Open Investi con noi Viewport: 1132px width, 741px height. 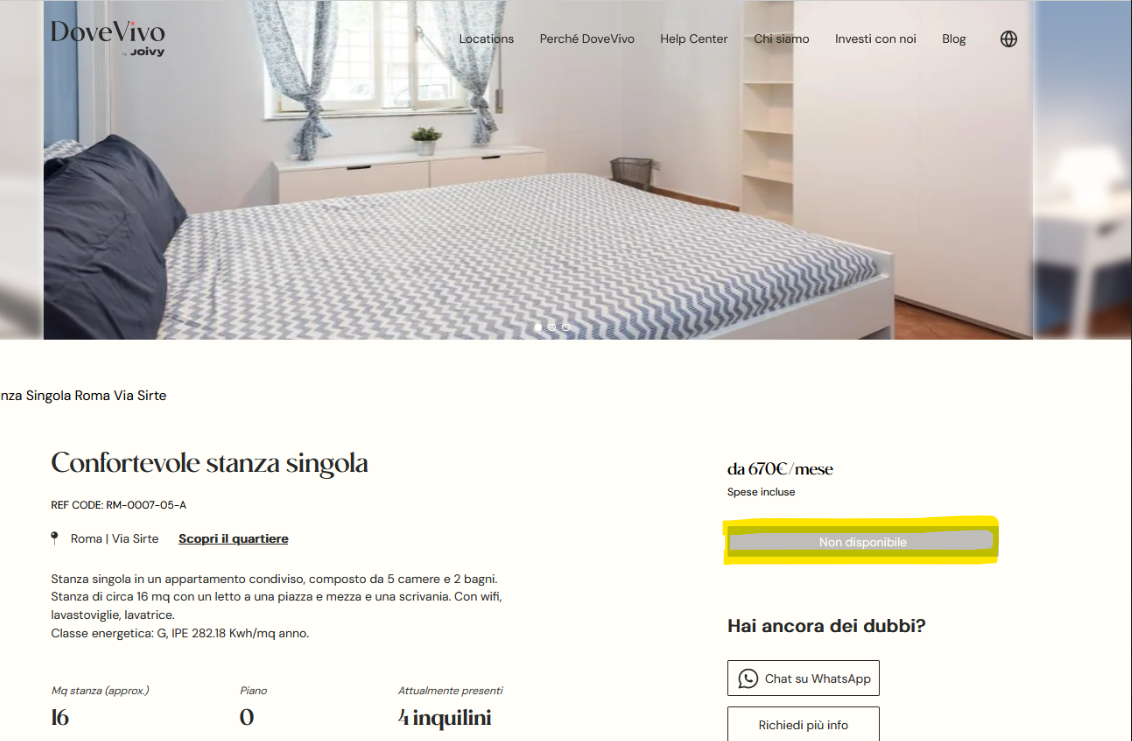pos(876,39)
